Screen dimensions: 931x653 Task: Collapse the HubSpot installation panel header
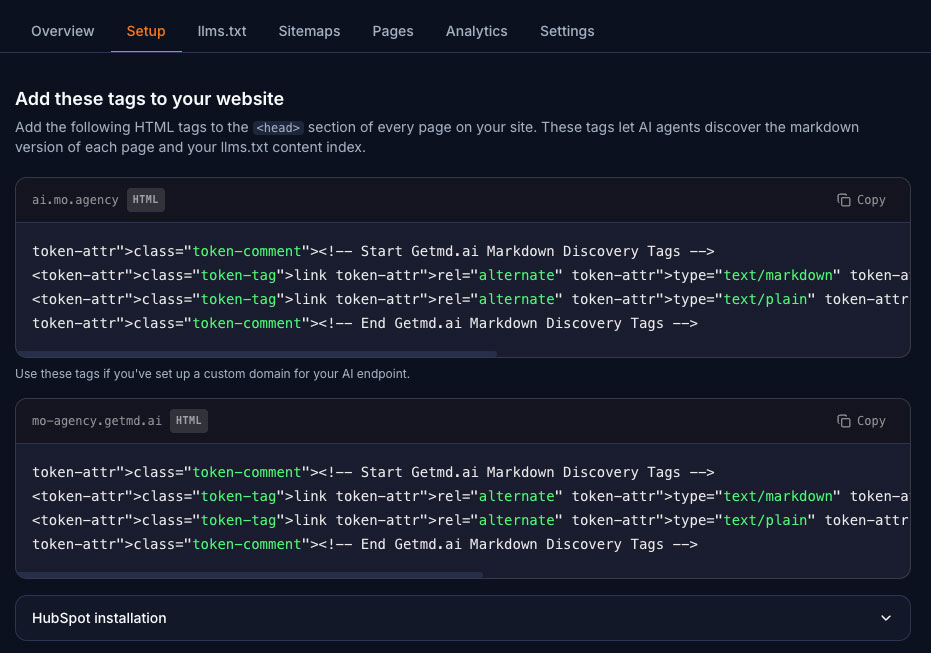463,618
